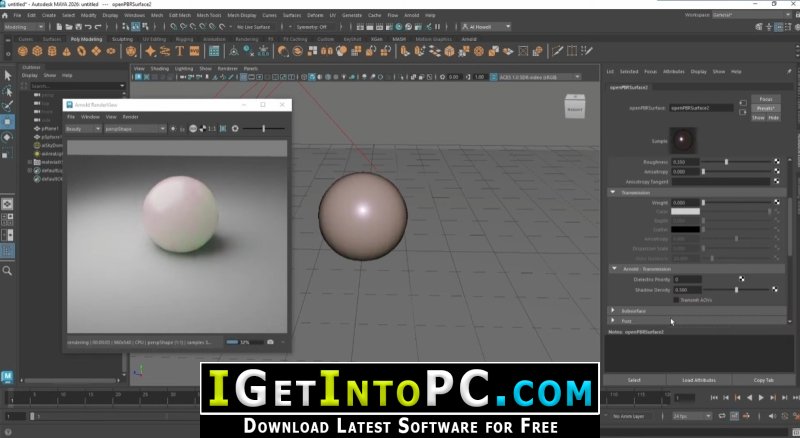Collapse the Arnold Transmission section
800x438 pixels.
tap(614, 269)
